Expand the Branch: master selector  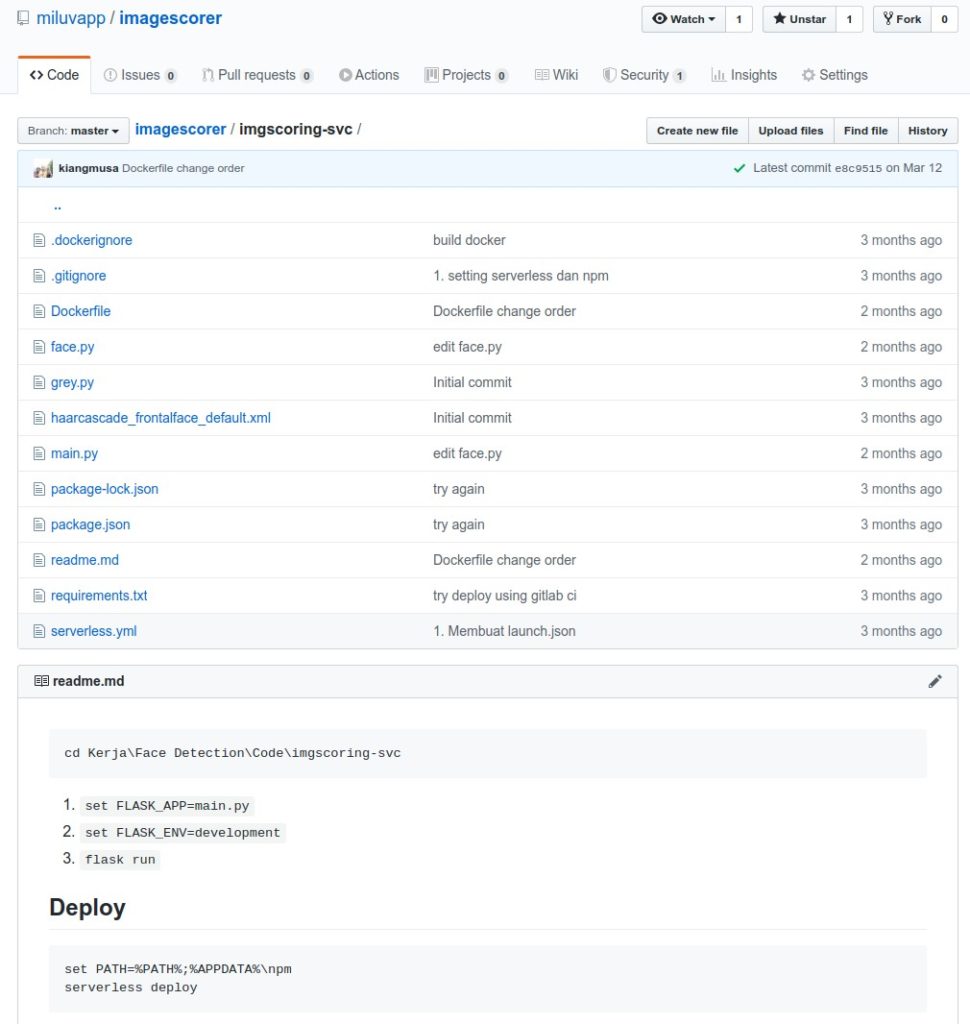tap(74, 131)
